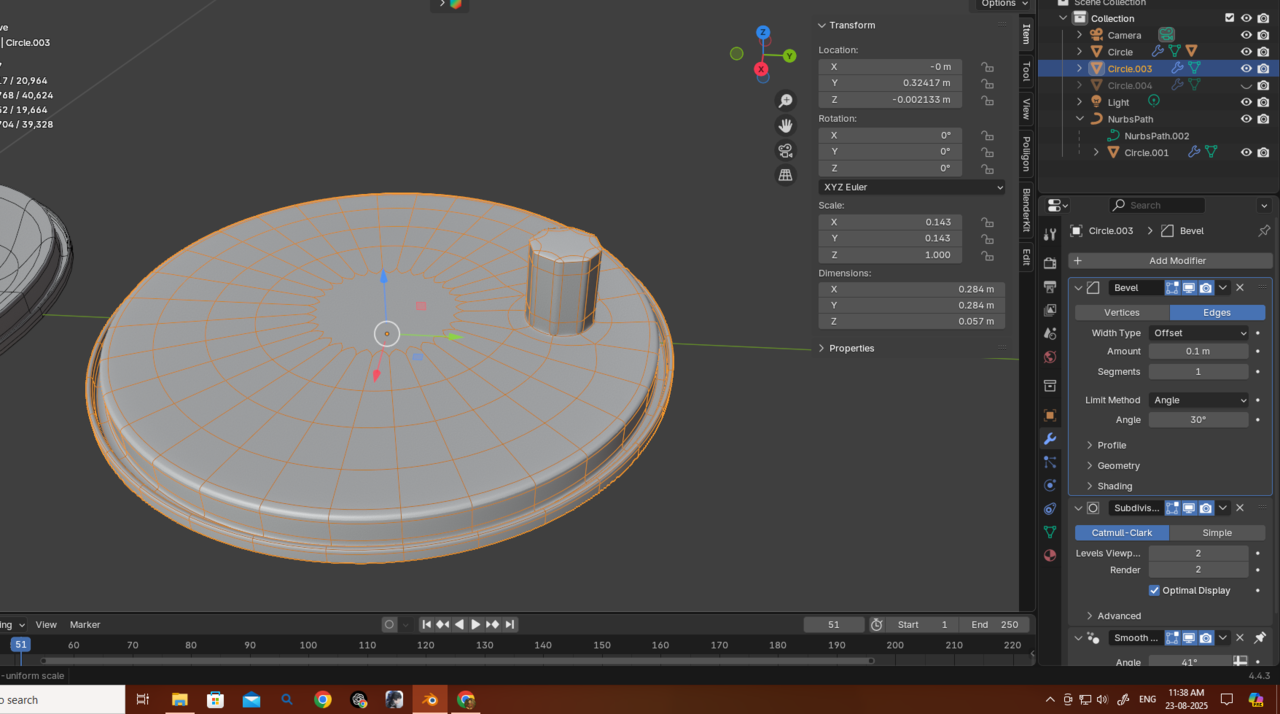Viewport: 1280px width, 714px height.
Task: Open the Material properties tab icon
Action: [x=1049, y=556]
